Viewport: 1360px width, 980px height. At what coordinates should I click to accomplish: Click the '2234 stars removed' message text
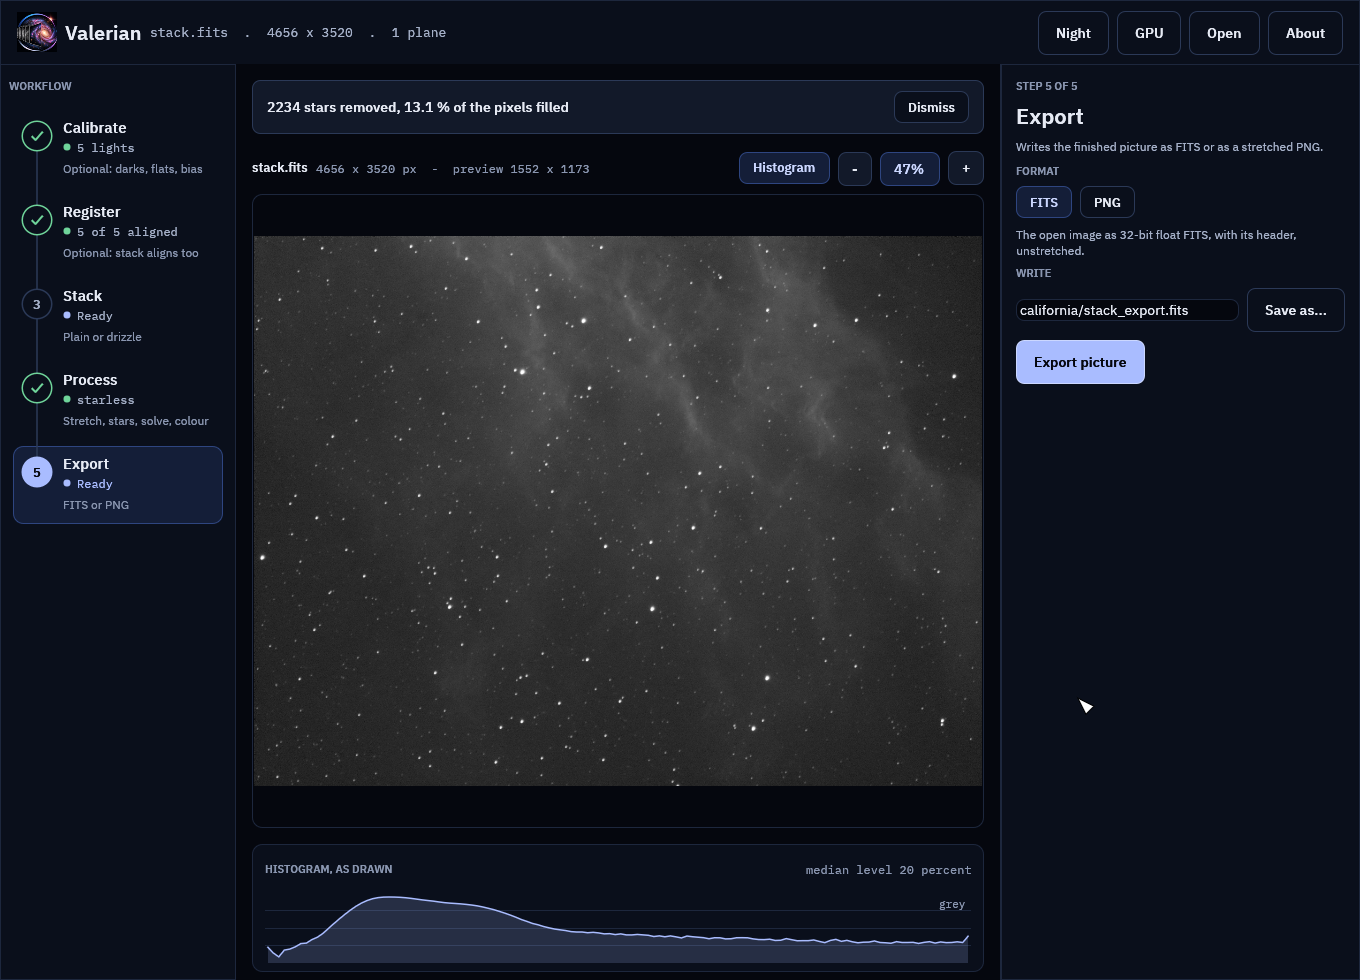[418, 107]
